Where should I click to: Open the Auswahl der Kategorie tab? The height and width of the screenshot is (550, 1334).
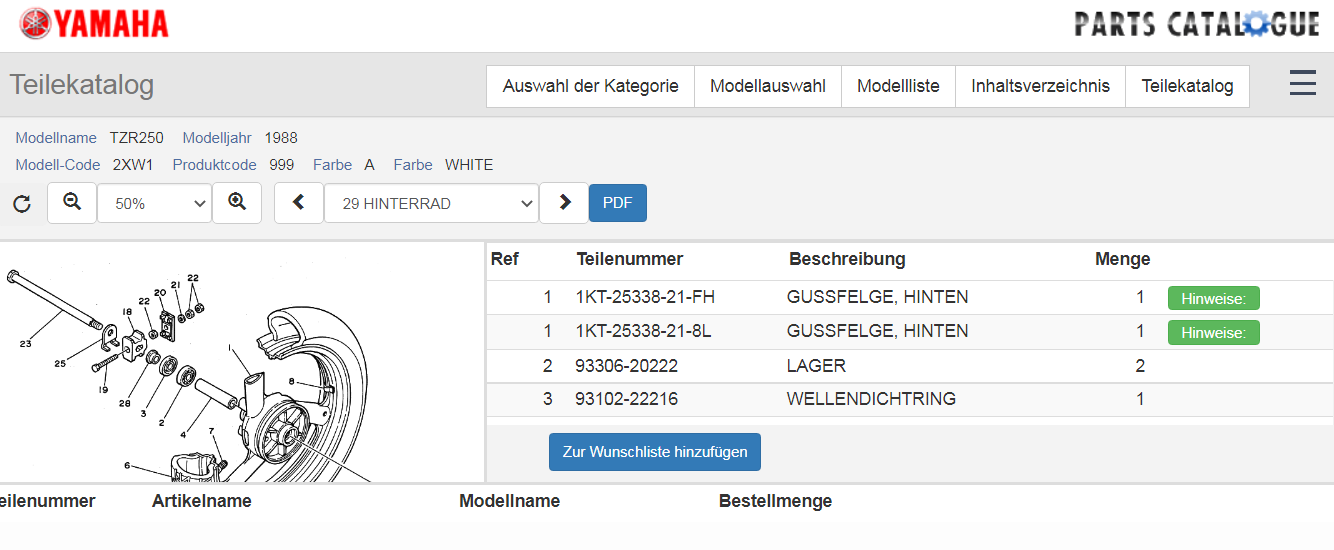(590, 86)
